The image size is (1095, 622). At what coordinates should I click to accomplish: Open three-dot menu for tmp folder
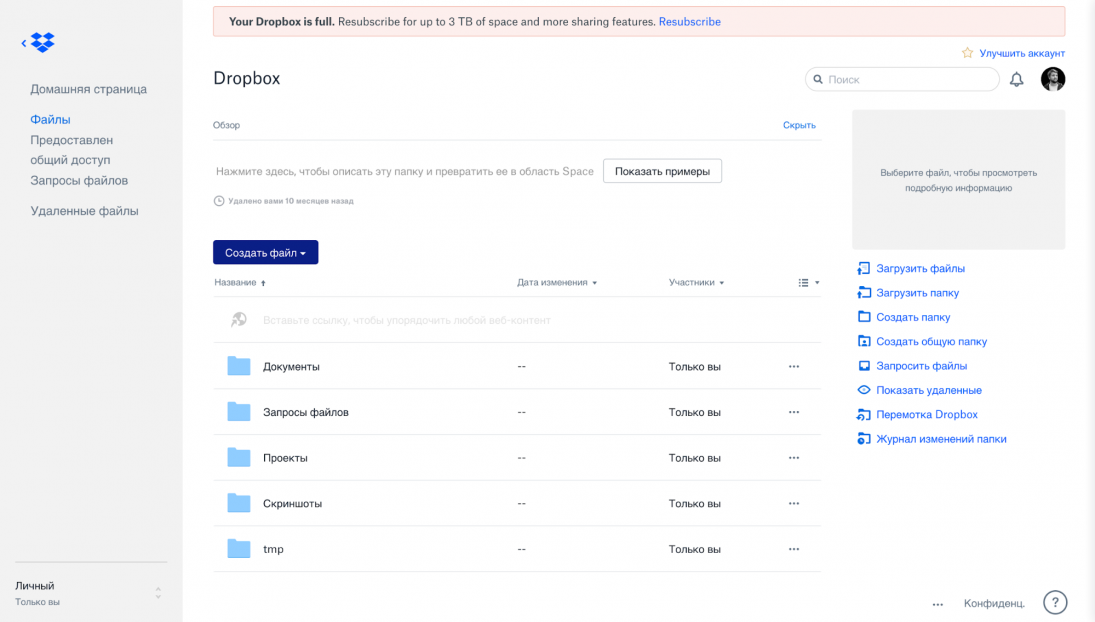793,549
